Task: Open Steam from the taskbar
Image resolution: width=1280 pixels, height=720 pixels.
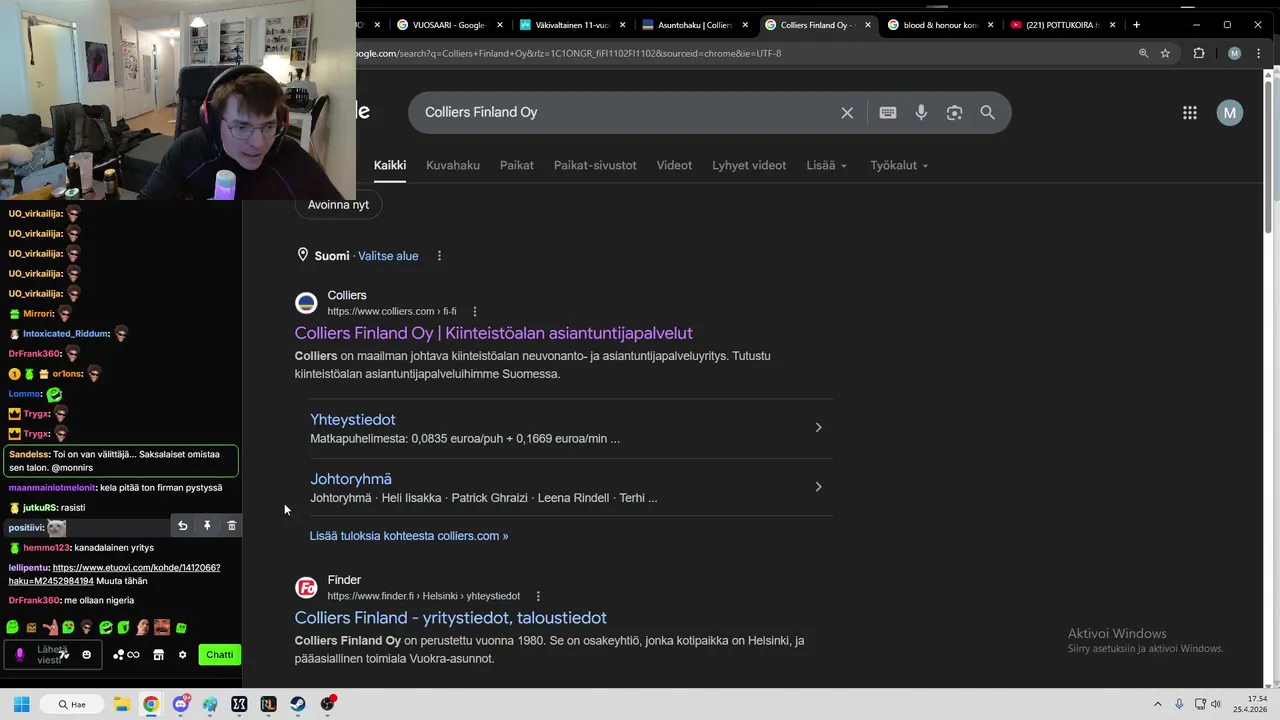Action: tap(298, 704)
